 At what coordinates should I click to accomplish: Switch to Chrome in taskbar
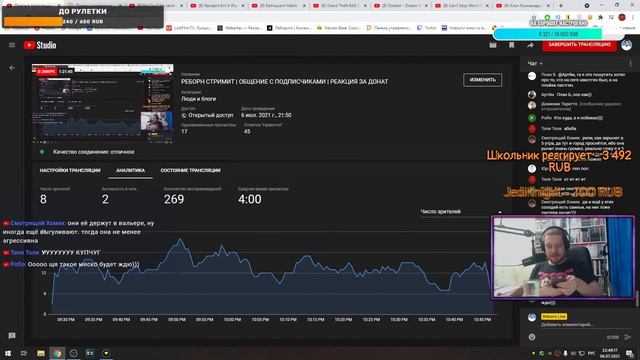pyautogui.click(x=57, y=353)
